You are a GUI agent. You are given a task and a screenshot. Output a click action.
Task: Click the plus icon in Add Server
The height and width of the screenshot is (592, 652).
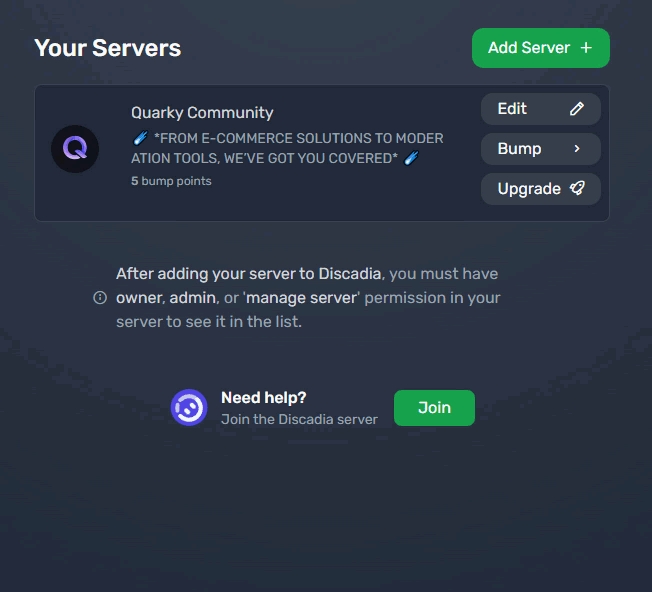coord(586,48)
